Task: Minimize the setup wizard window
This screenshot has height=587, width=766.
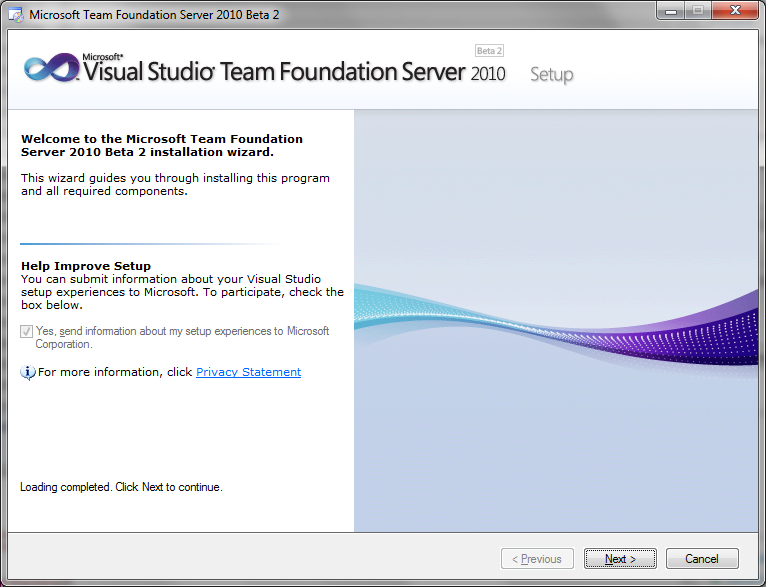Action: pos(671,11)
